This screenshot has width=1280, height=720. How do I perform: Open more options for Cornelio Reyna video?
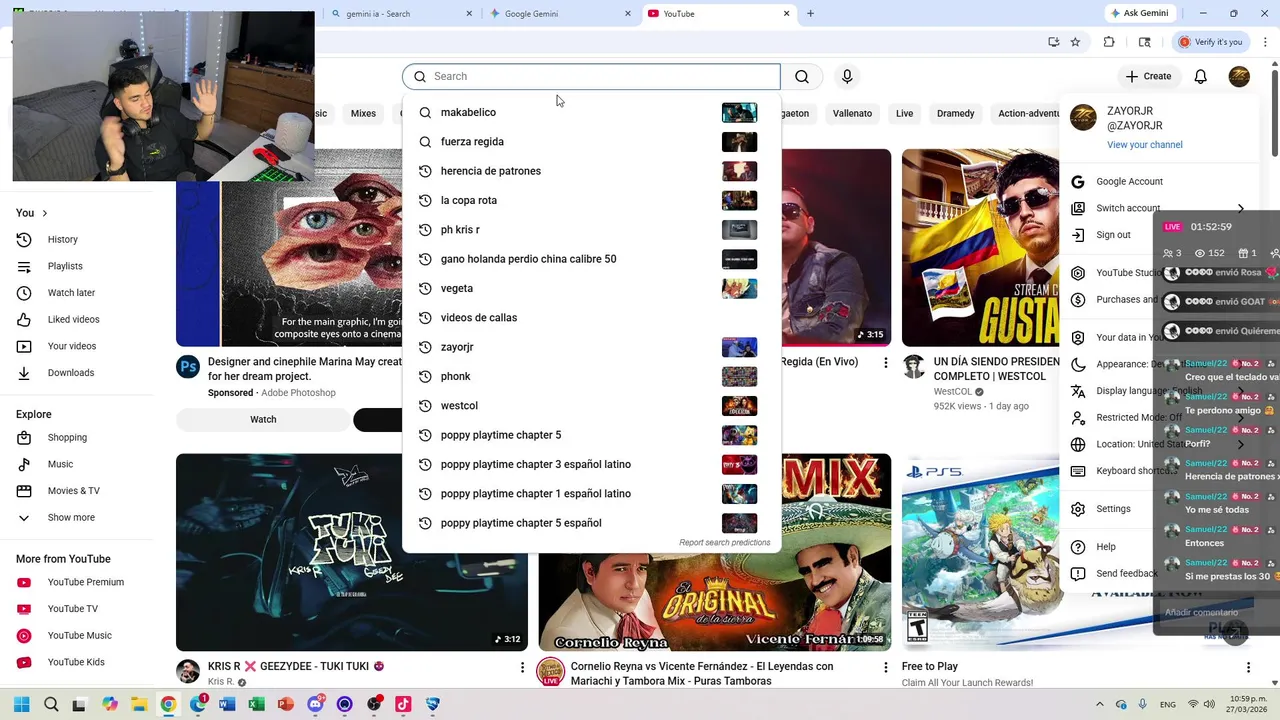885,667
